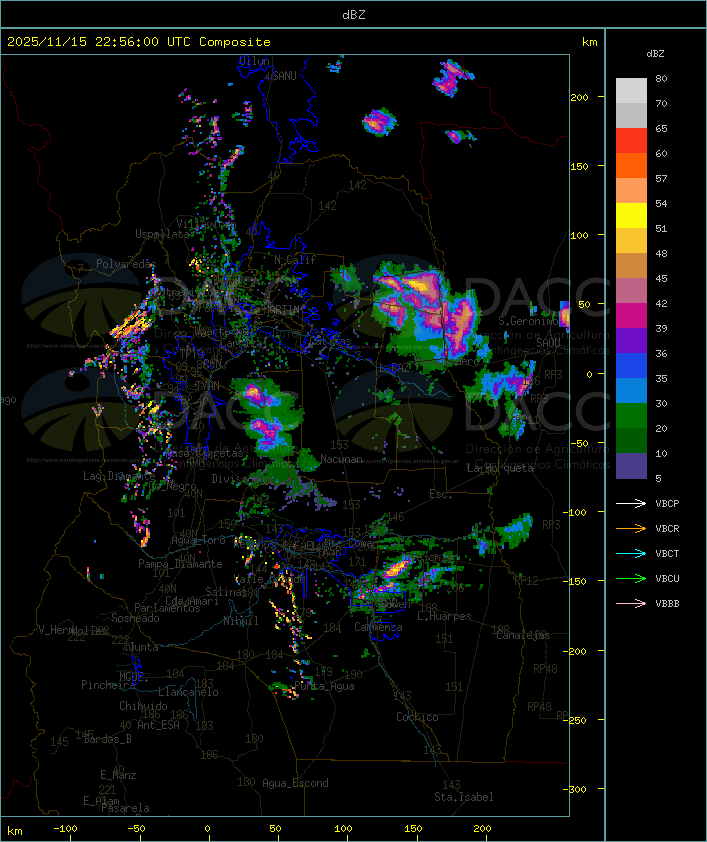Click the dBZ title at top
The width and height of the screenshot is (707, 842).
click(x=354, y=15)
